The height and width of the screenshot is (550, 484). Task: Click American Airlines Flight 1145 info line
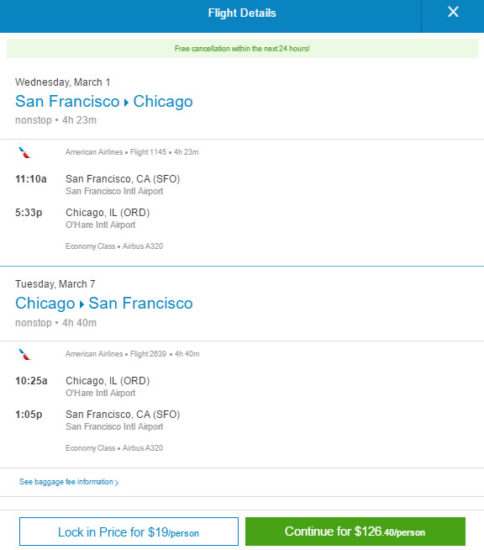(132, 152)
